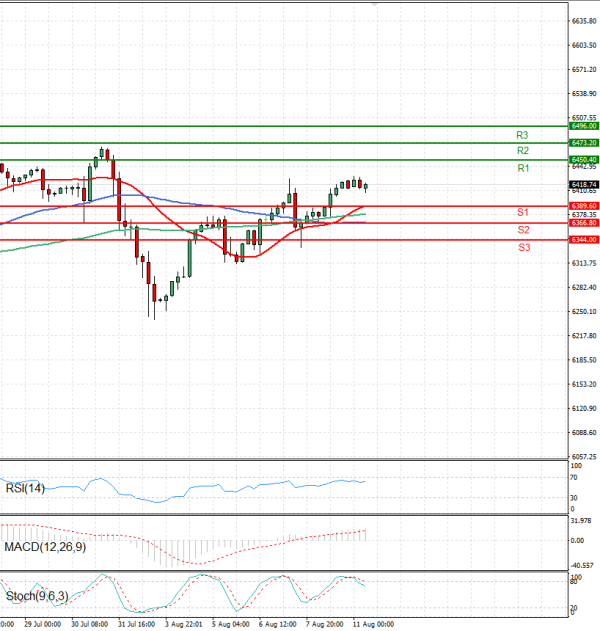This screenshot has height=631, width=600.
Task: Select the 6450.40 green price tag
Action: pos(584,160)
